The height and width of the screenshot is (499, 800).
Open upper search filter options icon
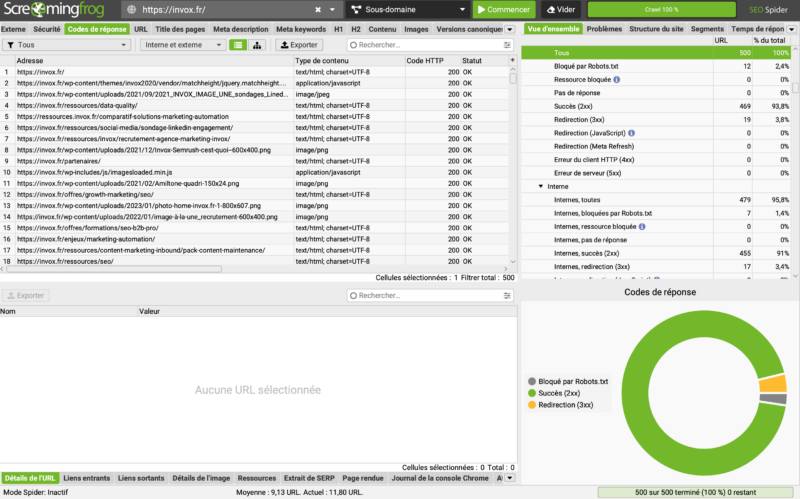tap(507, 45)
